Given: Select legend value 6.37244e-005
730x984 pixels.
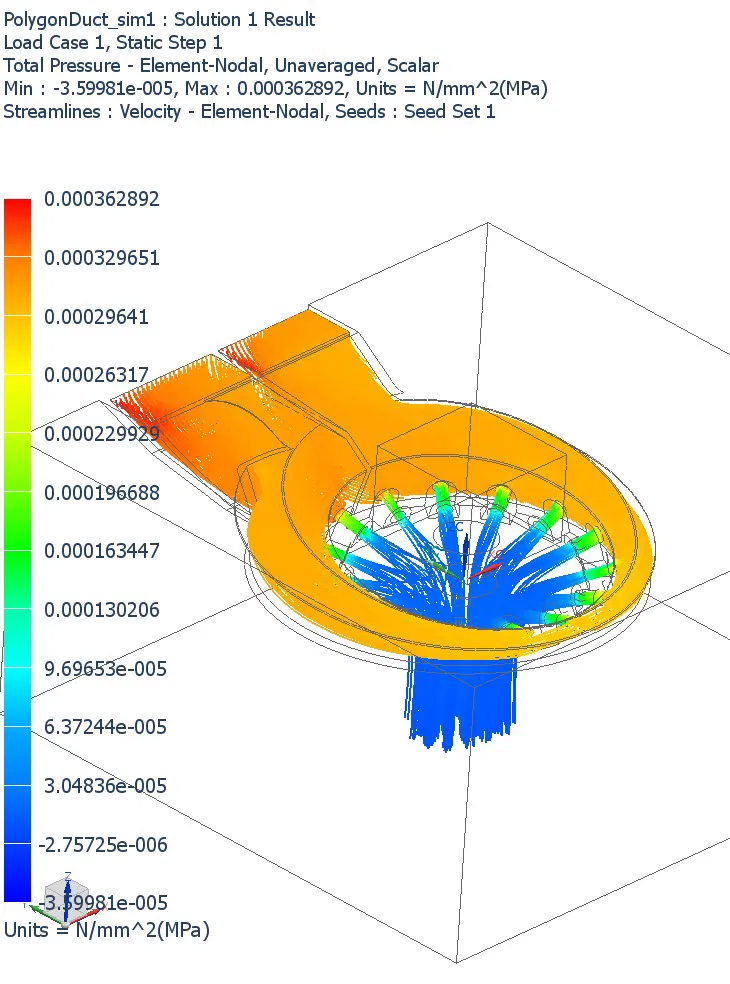Looking at the screenshot, I should (105, 727).
